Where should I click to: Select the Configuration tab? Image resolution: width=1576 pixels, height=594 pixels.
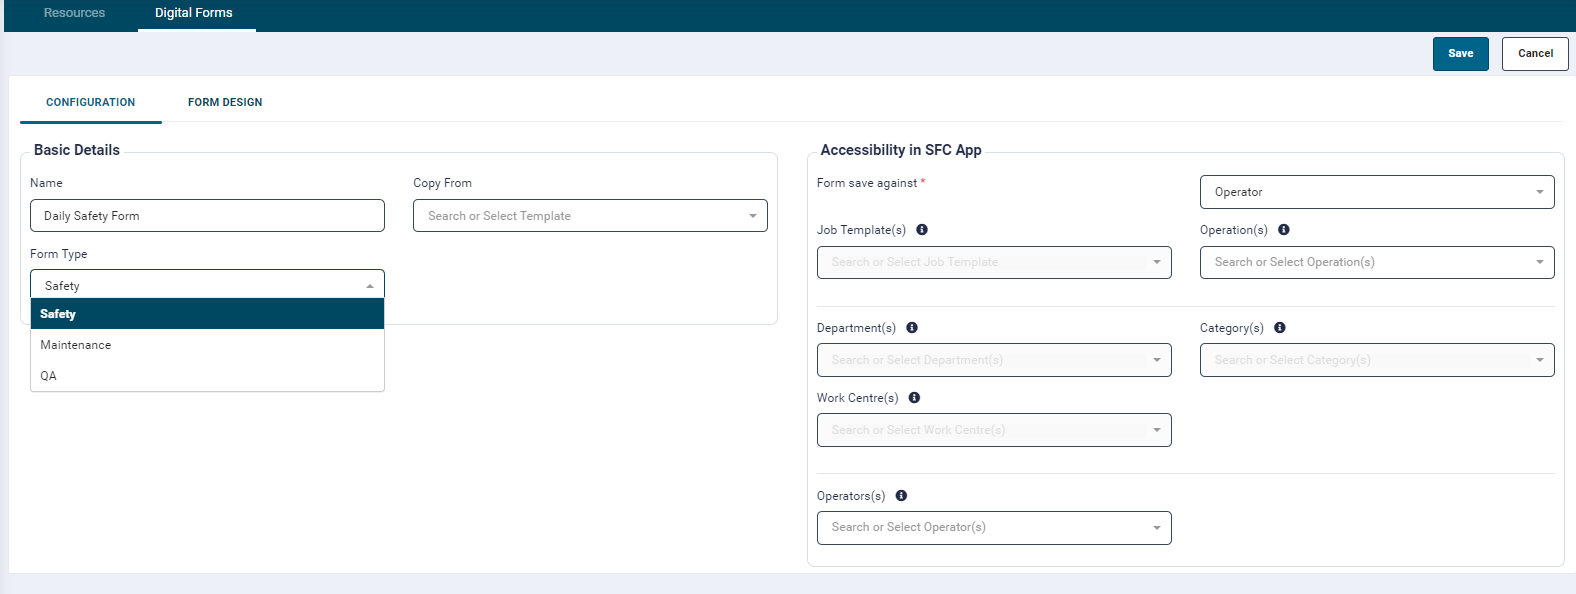[91, 102]
